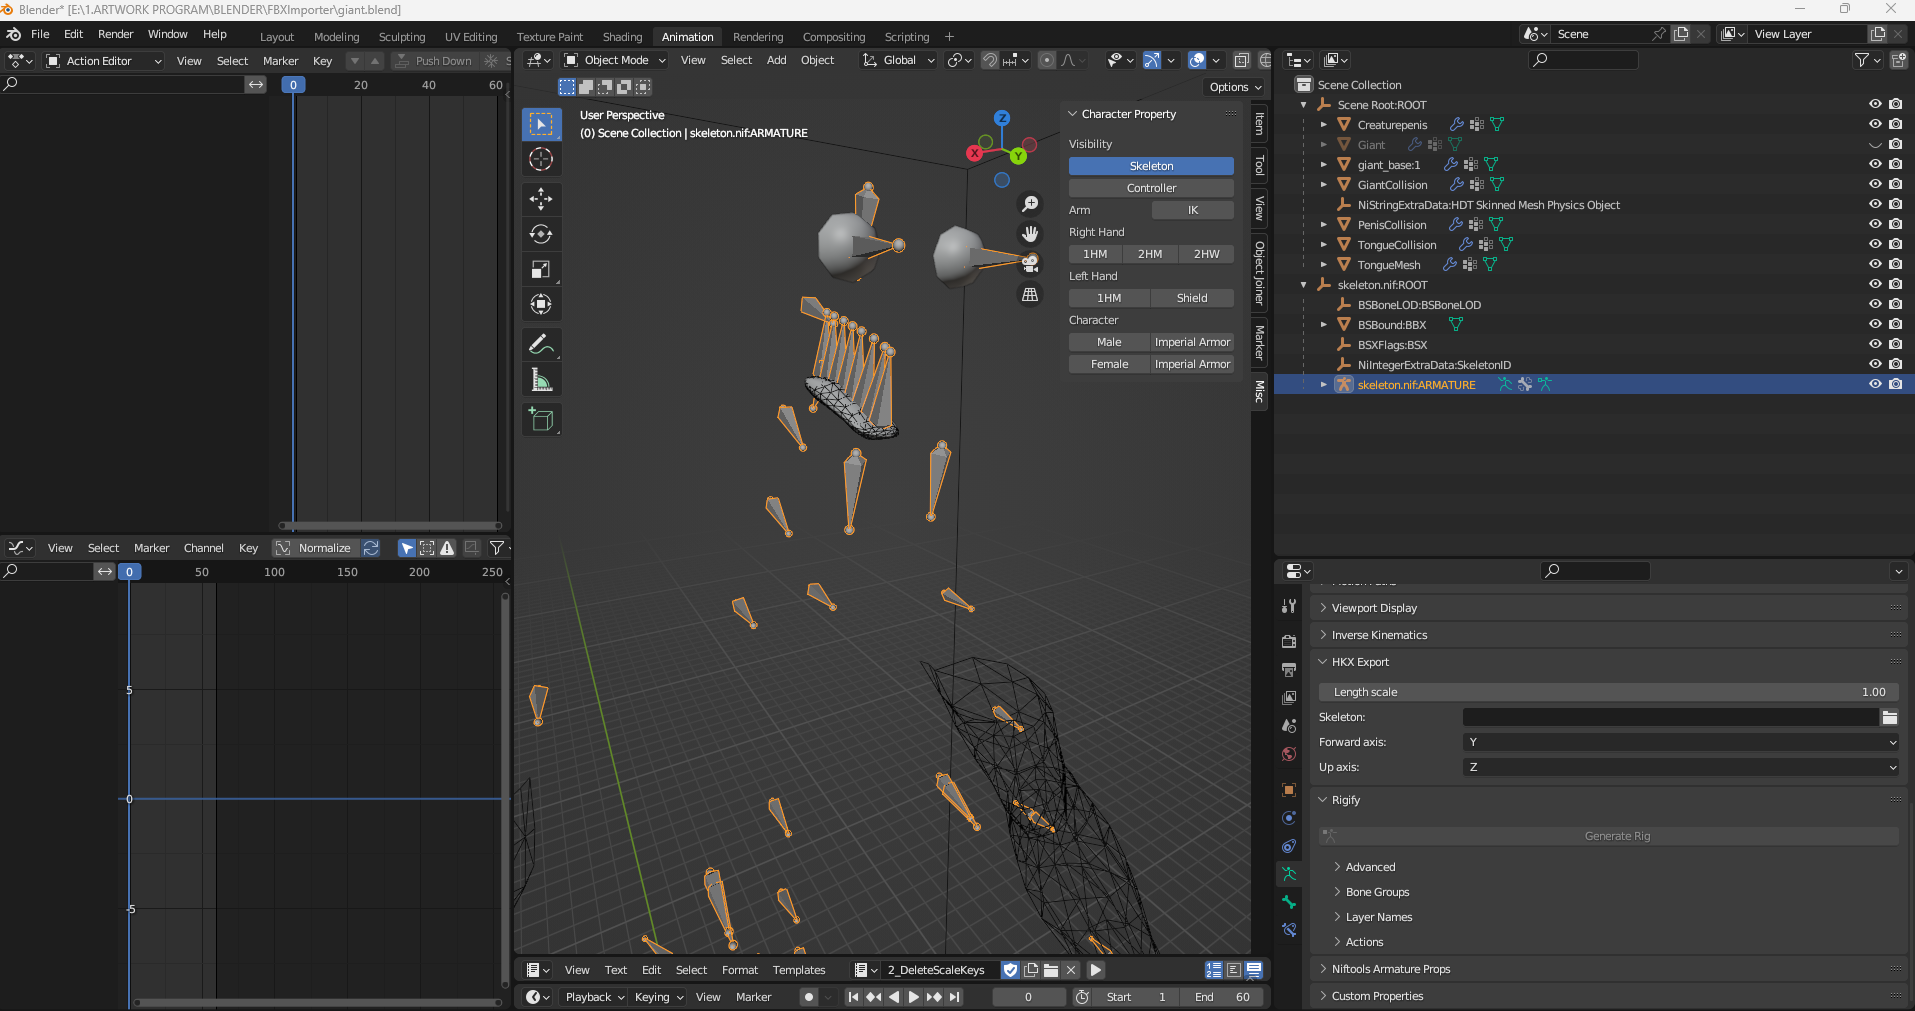This screenshot has width=1915, height=1011.
Task: Open the Forward axis dropdown
Action: coord(1680,742)
